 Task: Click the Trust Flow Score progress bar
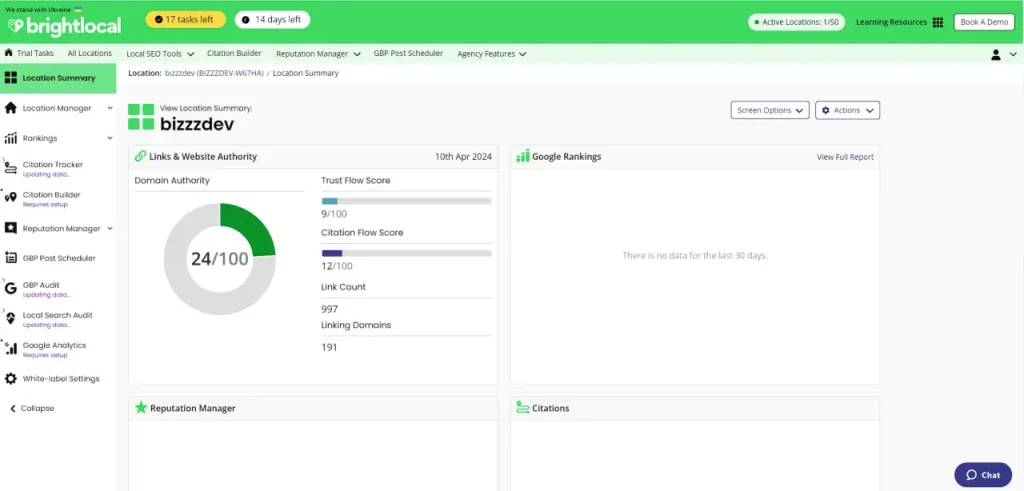[406, 201]
